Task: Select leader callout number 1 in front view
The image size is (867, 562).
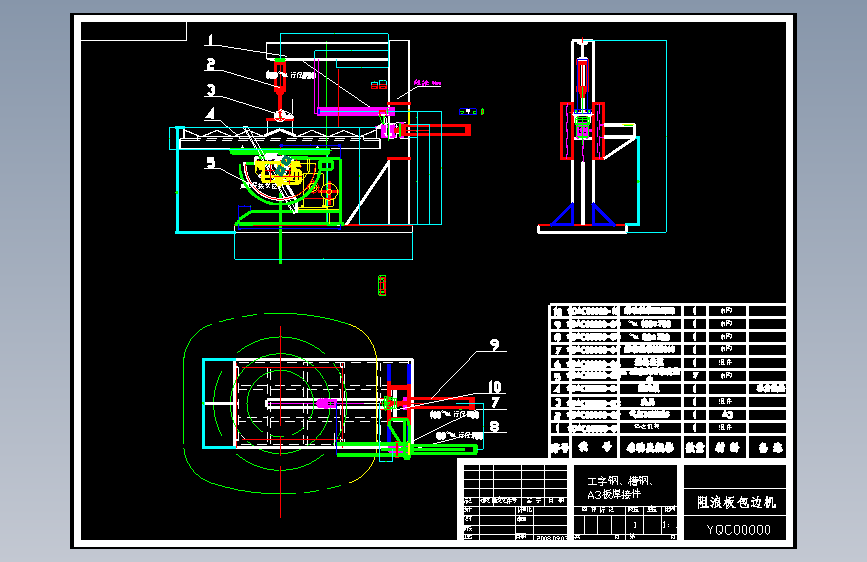Action: (210, 40)
